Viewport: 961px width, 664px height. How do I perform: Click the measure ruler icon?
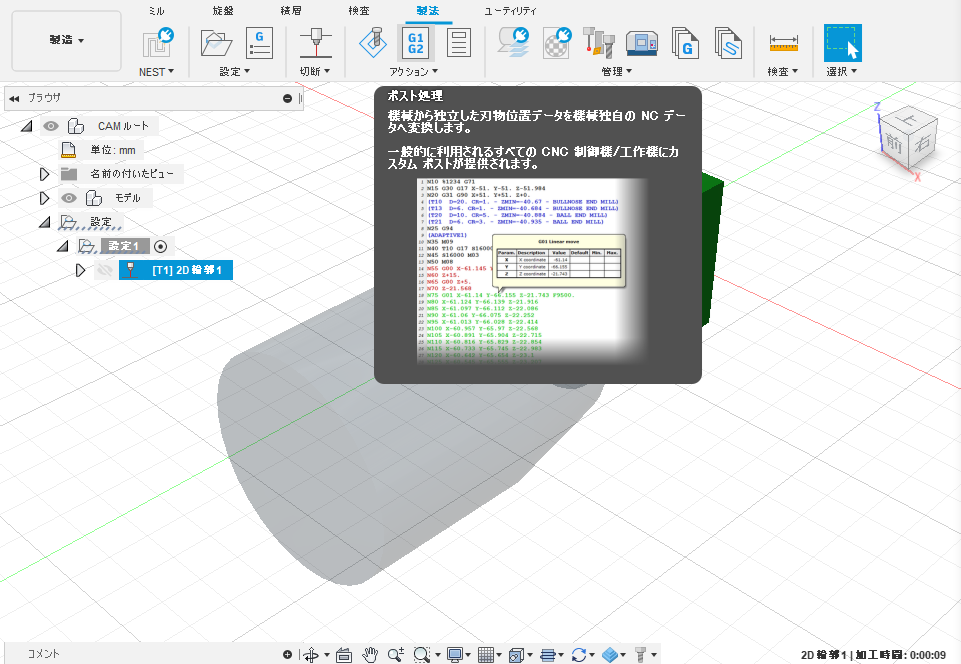tap(783, 44)
